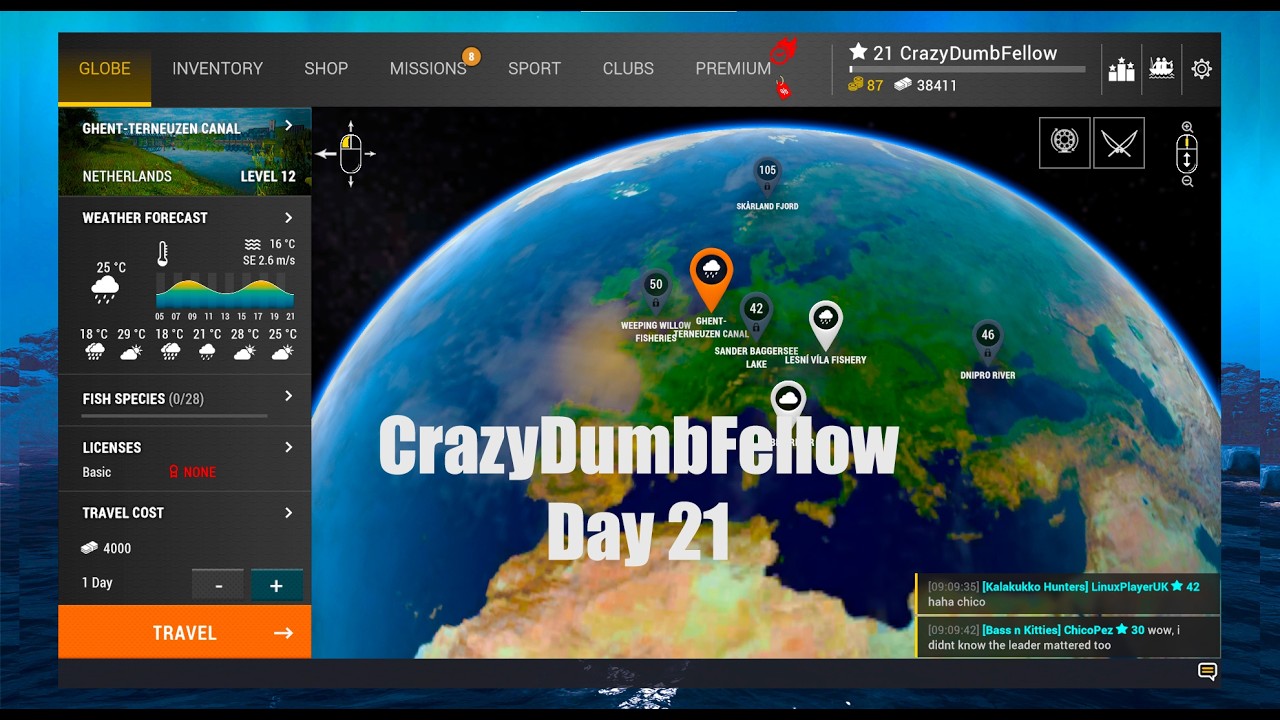The image size is (1280, 720).
Task: Click the silver cash balance icon
Action: 903,85
